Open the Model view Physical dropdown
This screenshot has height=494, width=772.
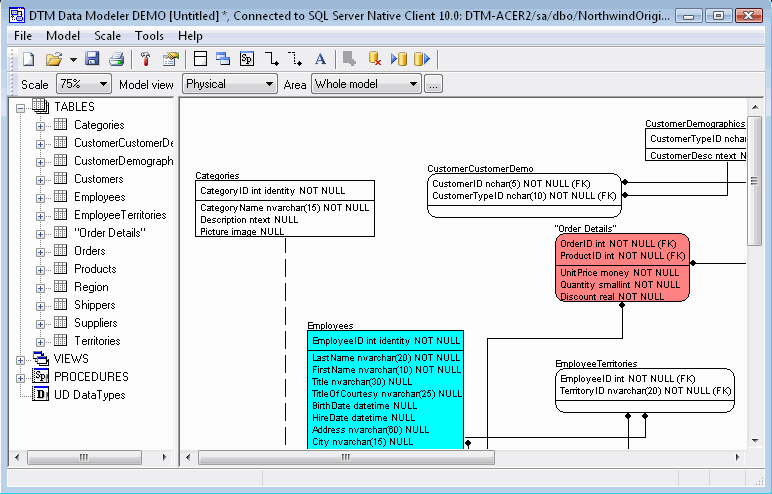click(x=229, y=84)
